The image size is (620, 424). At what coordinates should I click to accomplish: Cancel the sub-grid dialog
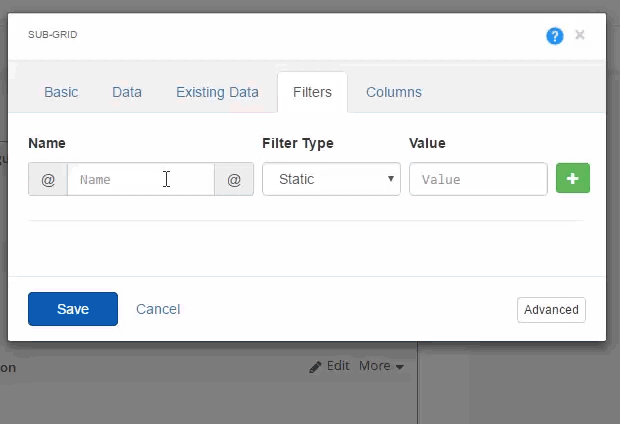pyautogui.click(x=158, y=309)
